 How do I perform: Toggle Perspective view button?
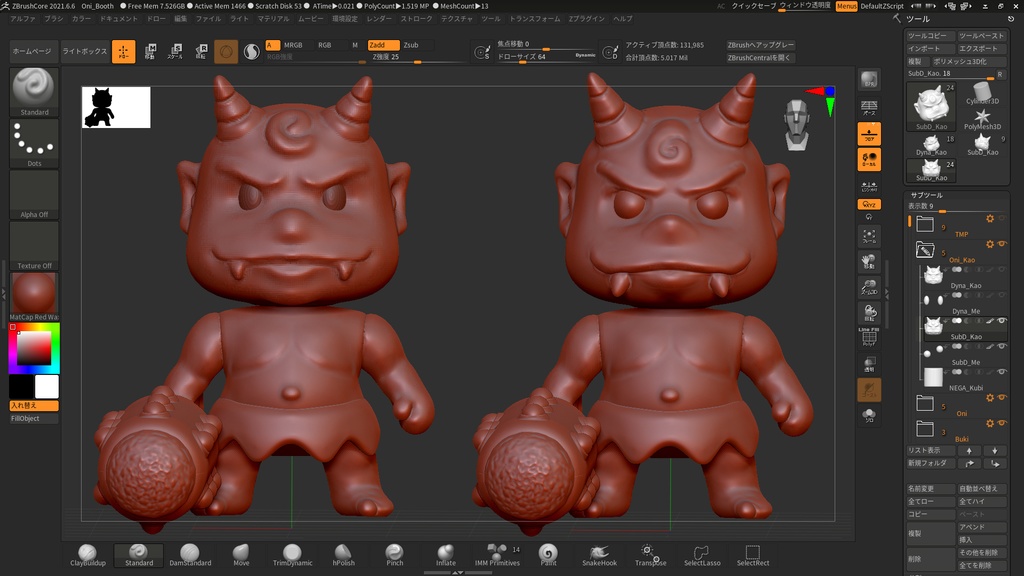coord(869,108)
